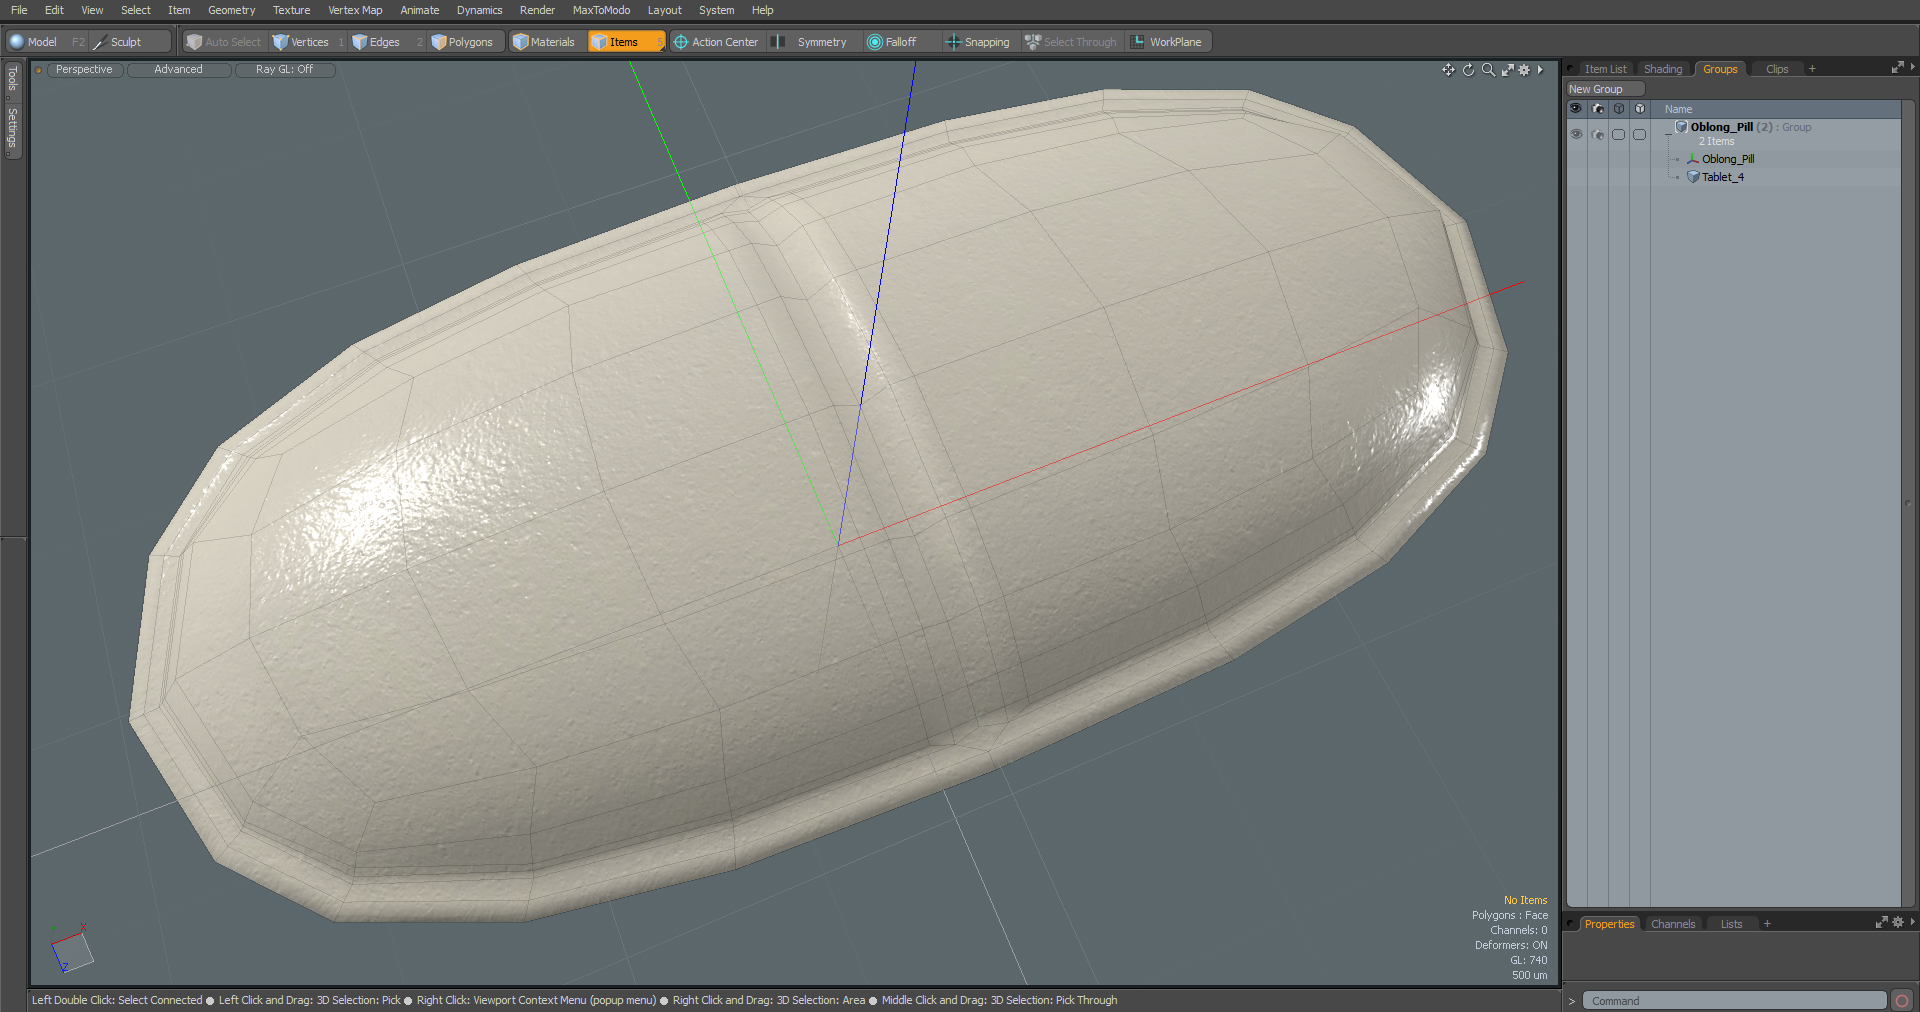Screen dimensions: 1920x1012
Task: Open viewport settings gear icon
Action: 1524,70
